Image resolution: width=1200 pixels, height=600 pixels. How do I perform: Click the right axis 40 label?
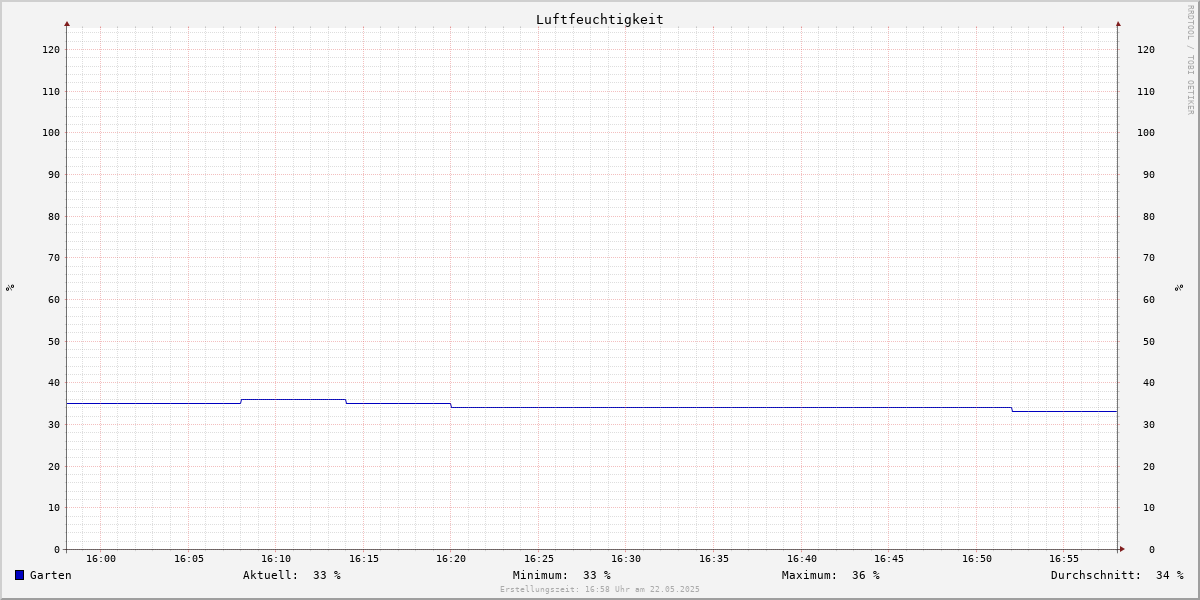tap(1149, 383)
